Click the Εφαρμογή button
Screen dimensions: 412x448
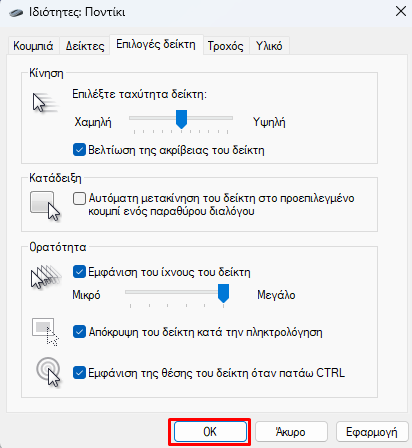(372, 432)
